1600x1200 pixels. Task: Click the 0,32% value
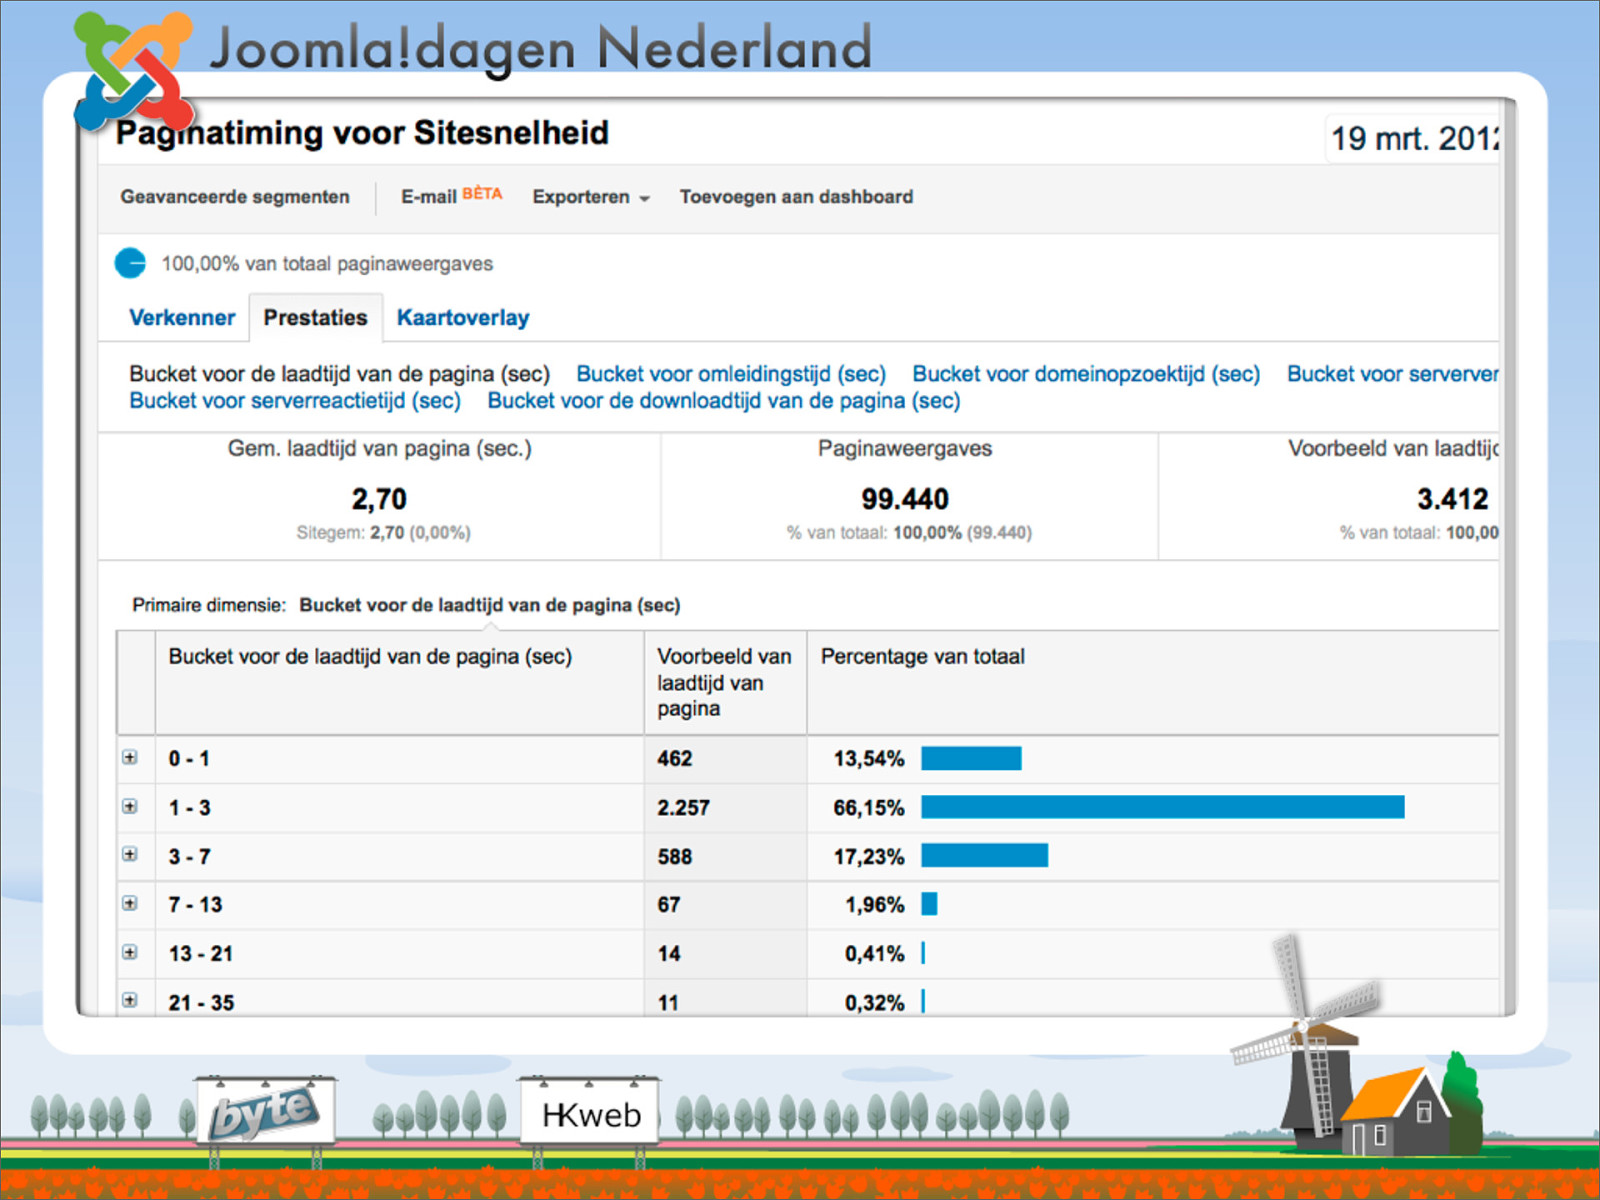[x=874, y=1003]
